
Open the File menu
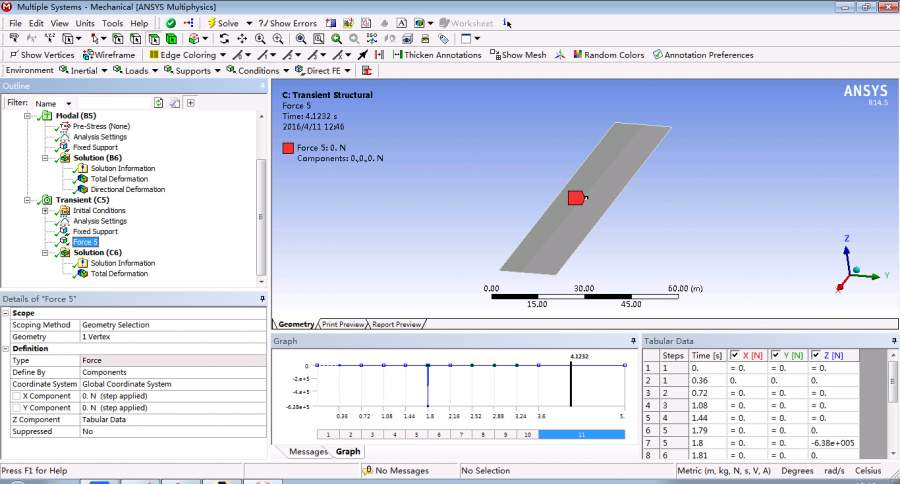tap(15, 23)
